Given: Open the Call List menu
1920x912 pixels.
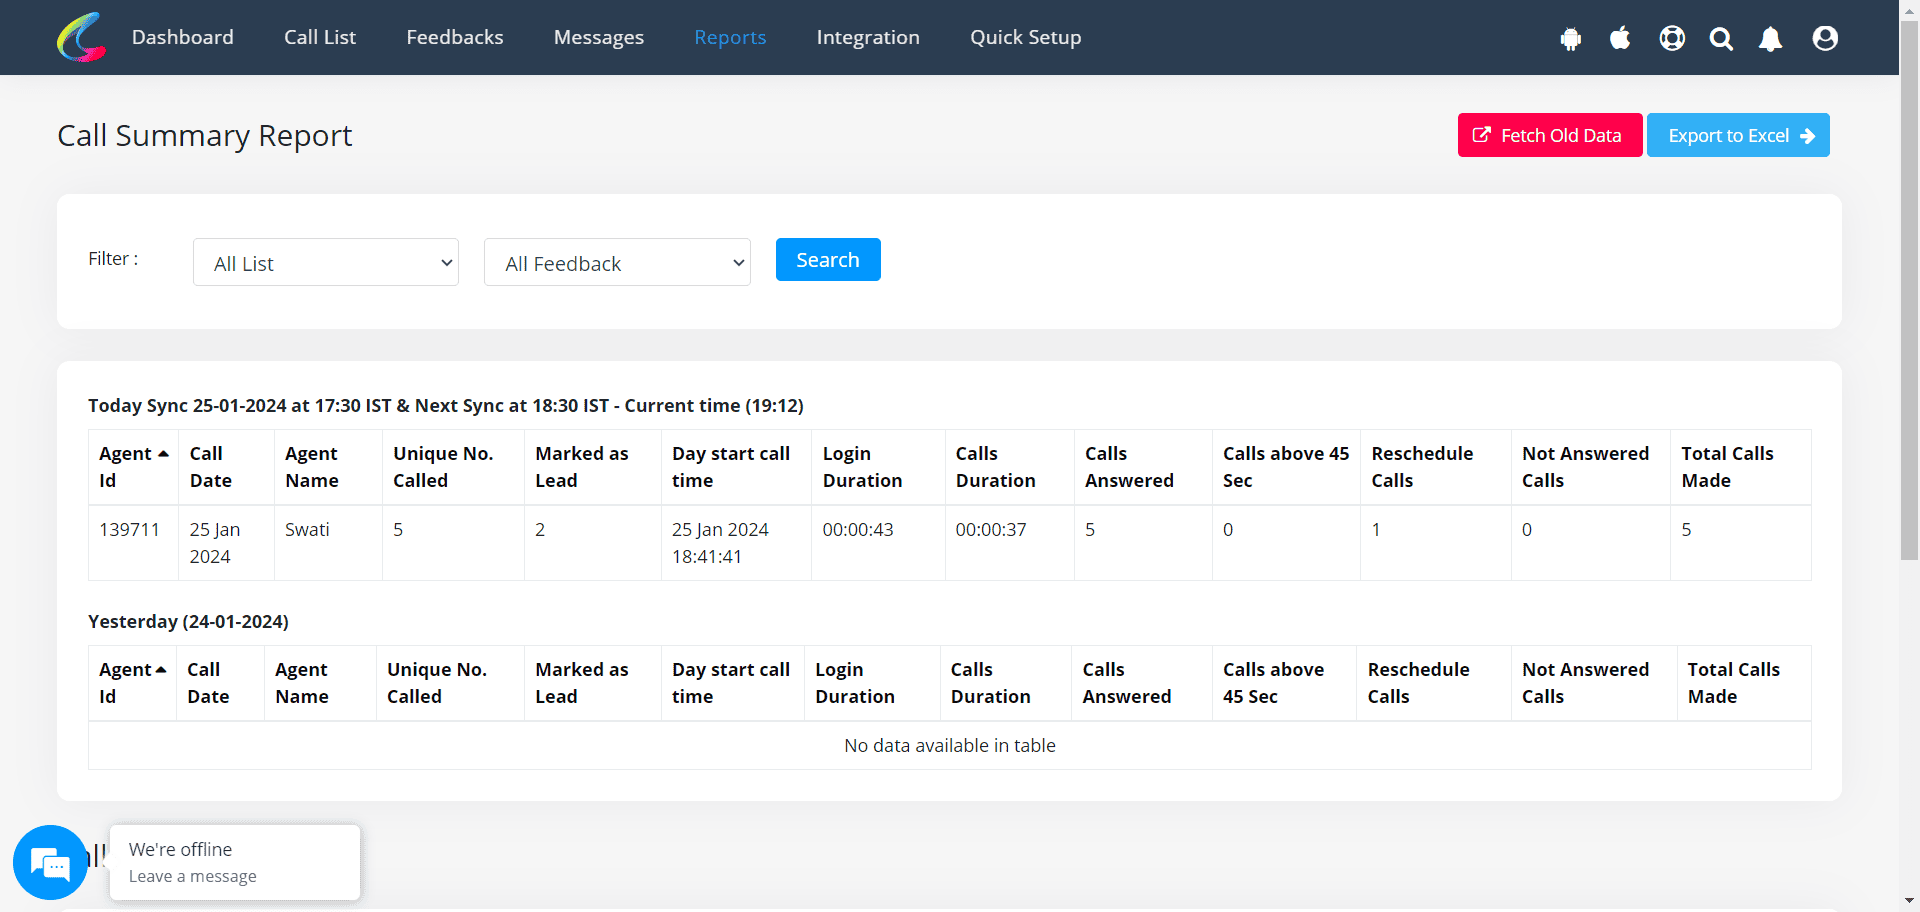Looking at the screenshot, I should coord(320,37).
